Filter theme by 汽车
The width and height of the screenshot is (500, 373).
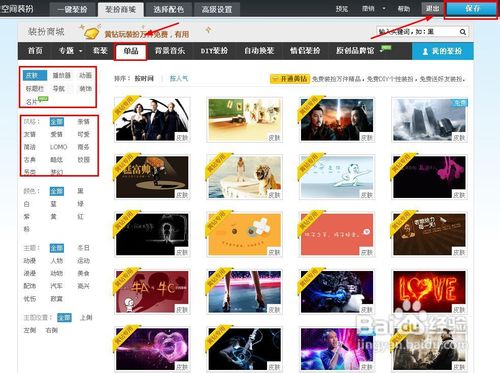coord(57,286)
